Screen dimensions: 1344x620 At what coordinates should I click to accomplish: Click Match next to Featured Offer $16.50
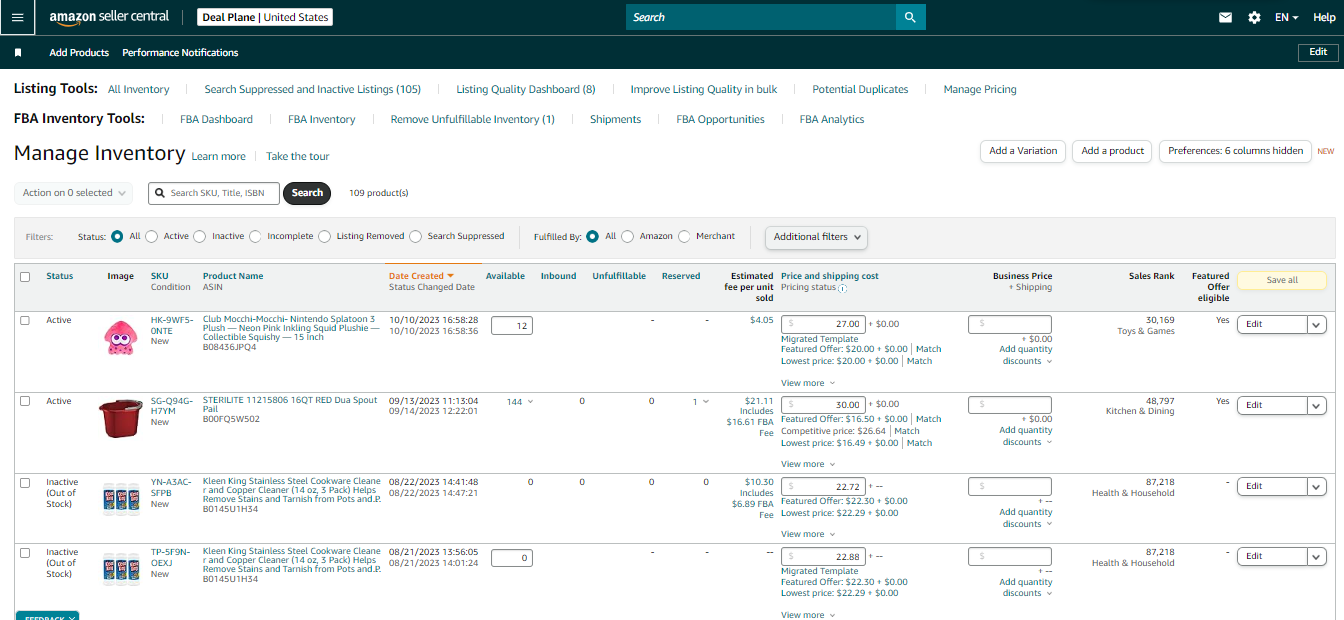(x=929, y=419)
